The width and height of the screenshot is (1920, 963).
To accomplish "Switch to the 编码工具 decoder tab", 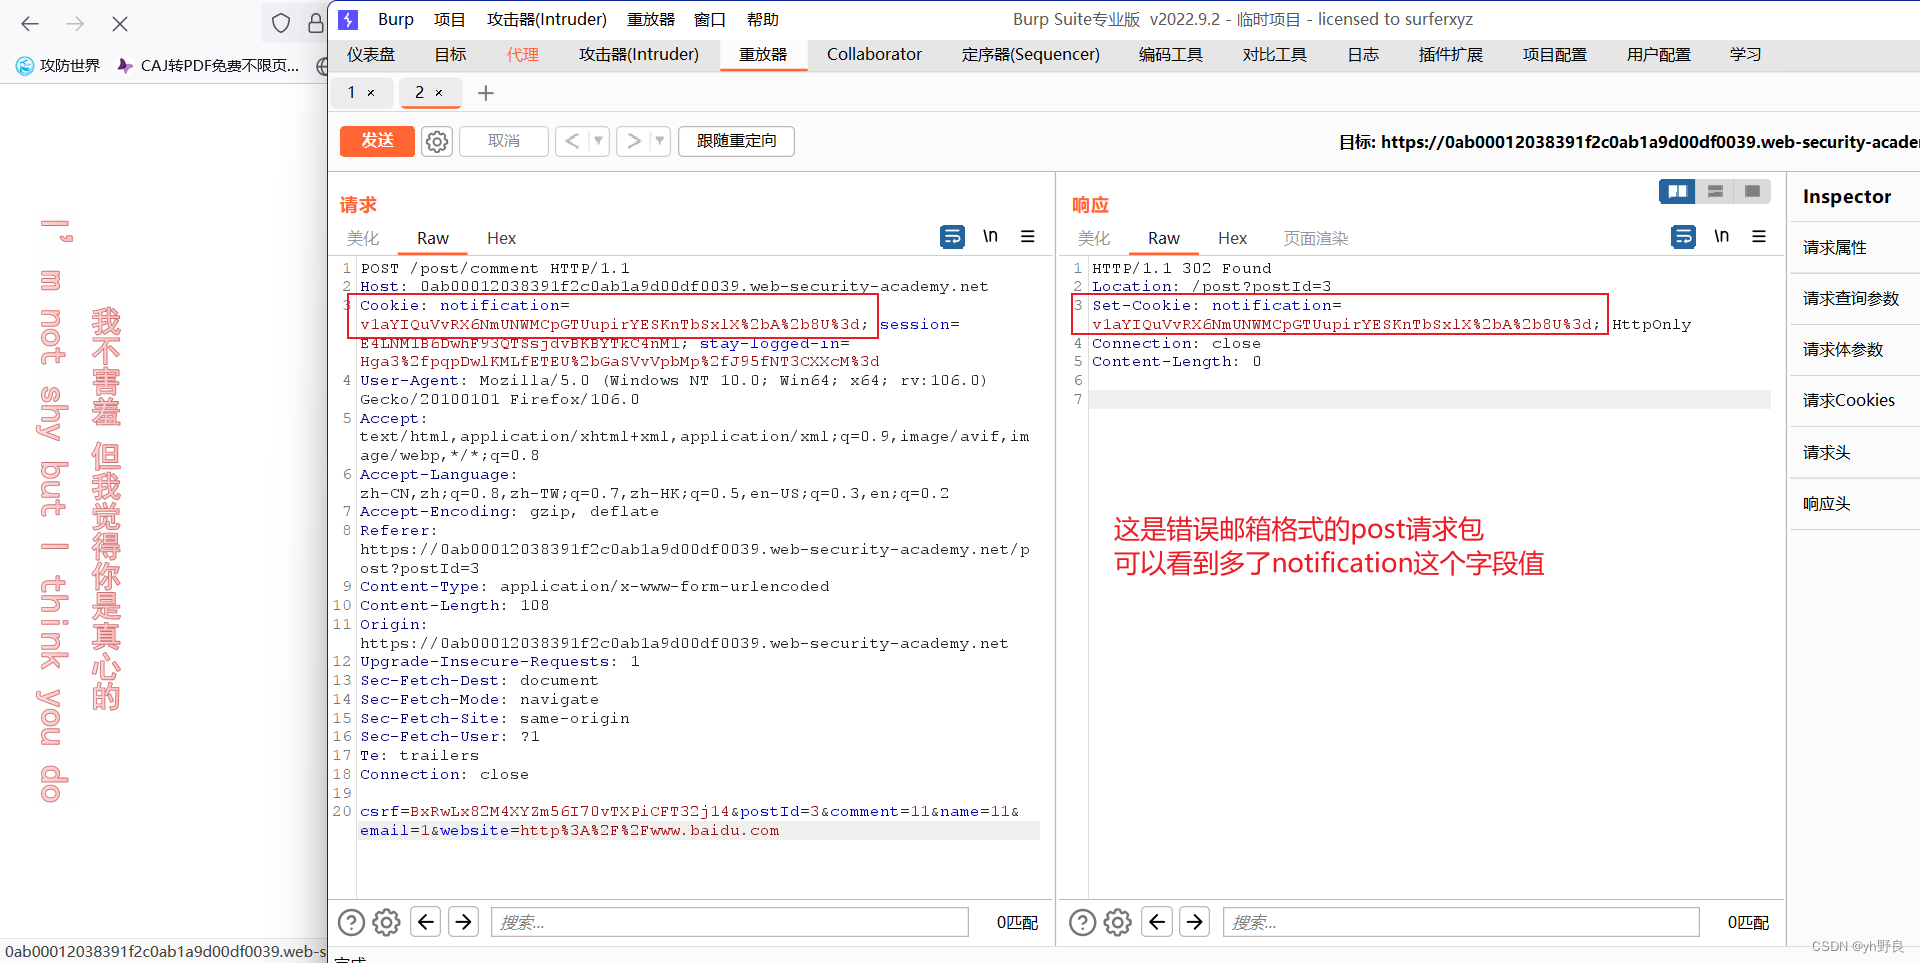I will [x=1171, y=54].
